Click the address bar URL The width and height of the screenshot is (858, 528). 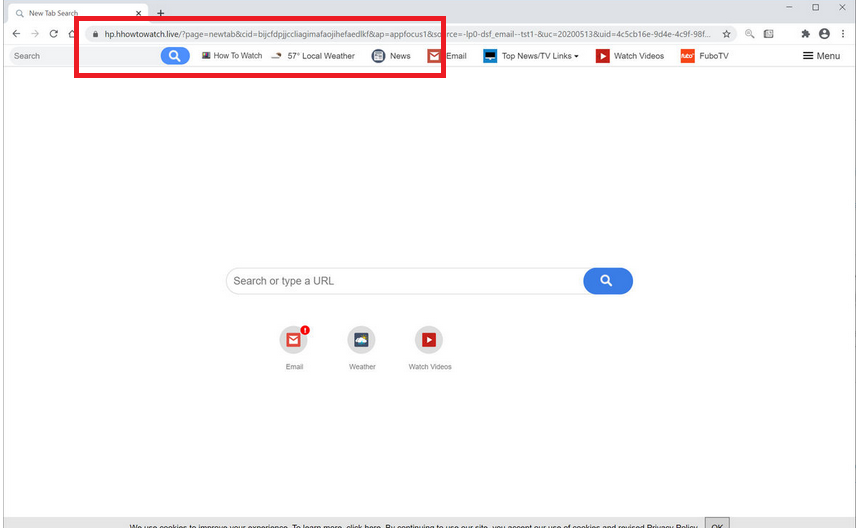tap(400, 34)
